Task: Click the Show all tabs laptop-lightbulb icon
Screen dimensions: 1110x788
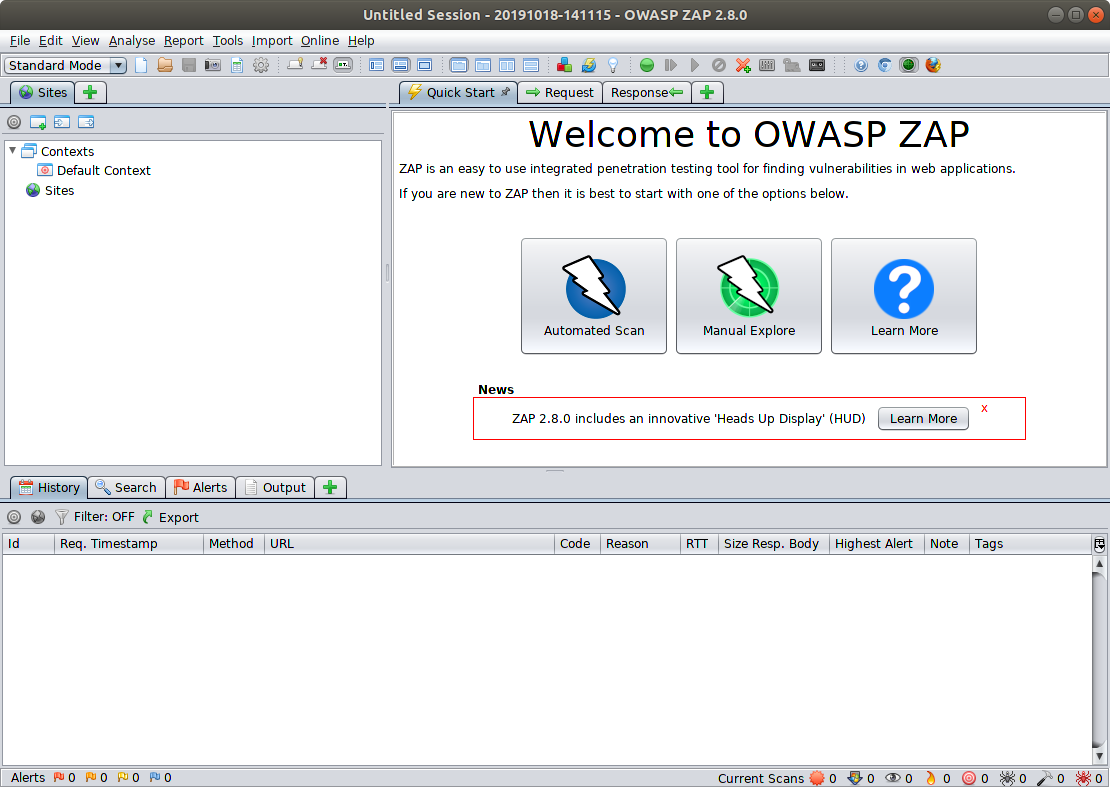Action: 295,65
